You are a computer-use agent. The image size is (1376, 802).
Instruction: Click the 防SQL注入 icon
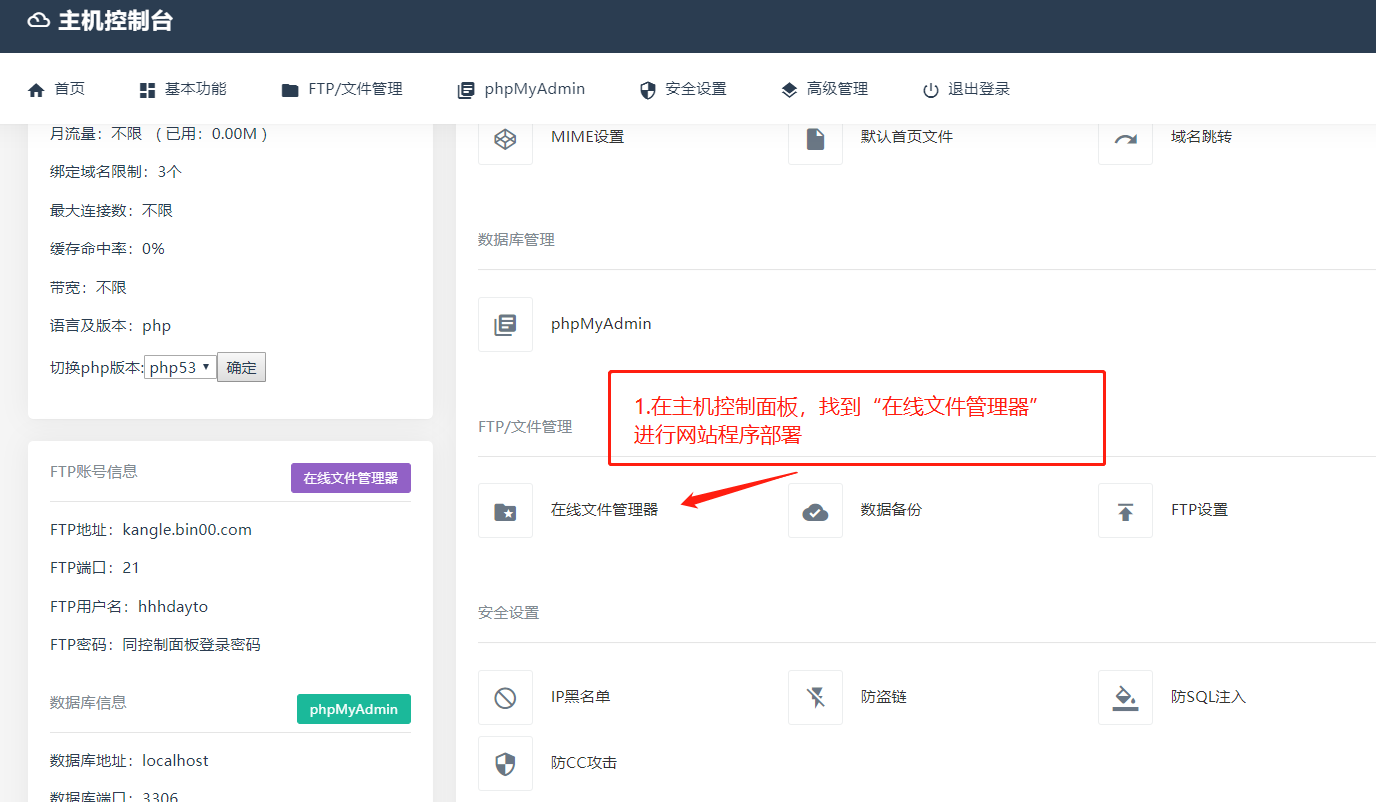coord(1125,697)
